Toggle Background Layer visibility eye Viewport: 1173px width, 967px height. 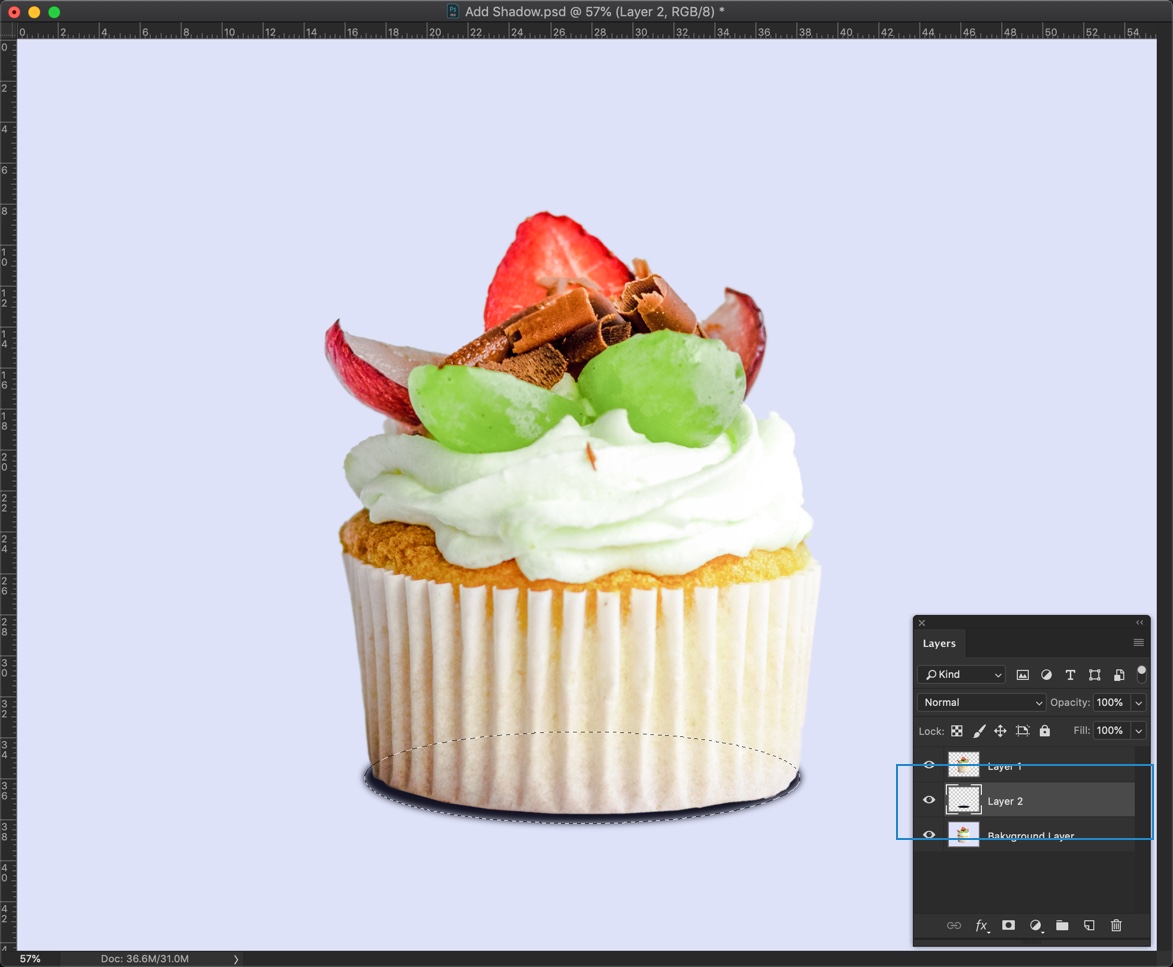[x=929, y=835]
